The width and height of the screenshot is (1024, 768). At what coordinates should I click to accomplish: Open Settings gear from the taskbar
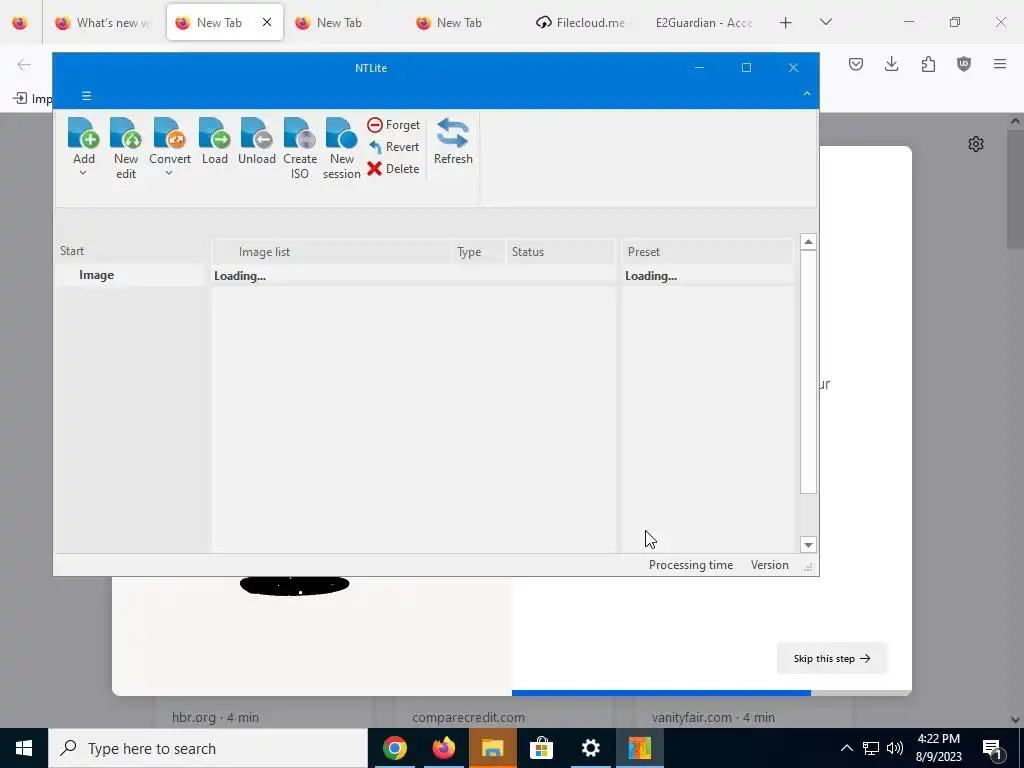coord(590,748)
